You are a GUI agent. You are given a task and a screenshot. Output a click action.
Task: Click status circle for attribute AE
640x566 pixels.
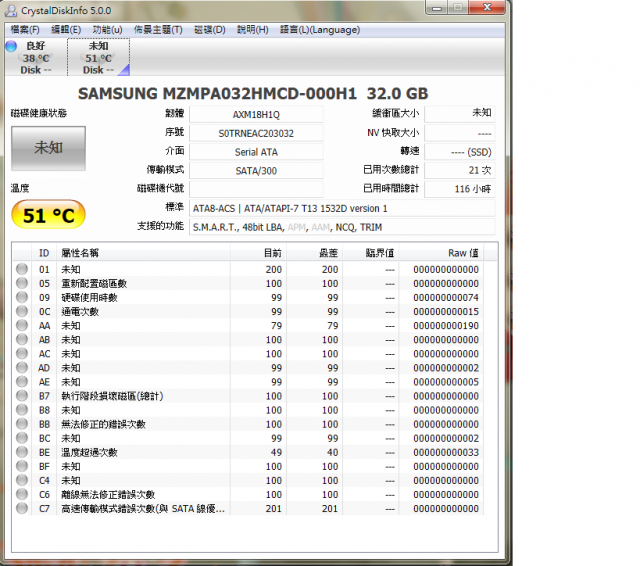pos(22,382)
